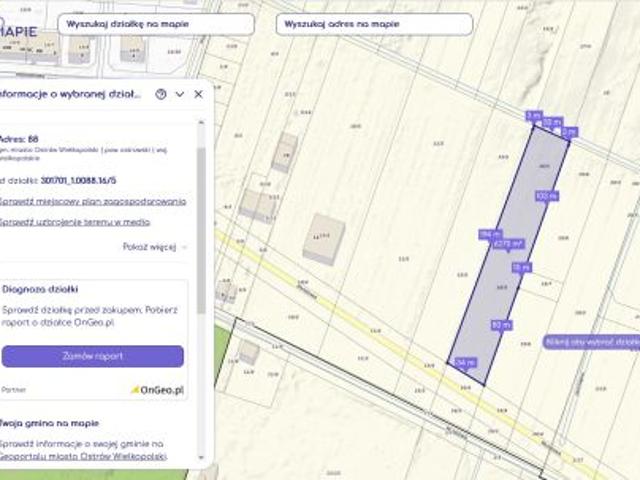
Task: Click the 'Zamów raport' button
Action: click(93, 356)
